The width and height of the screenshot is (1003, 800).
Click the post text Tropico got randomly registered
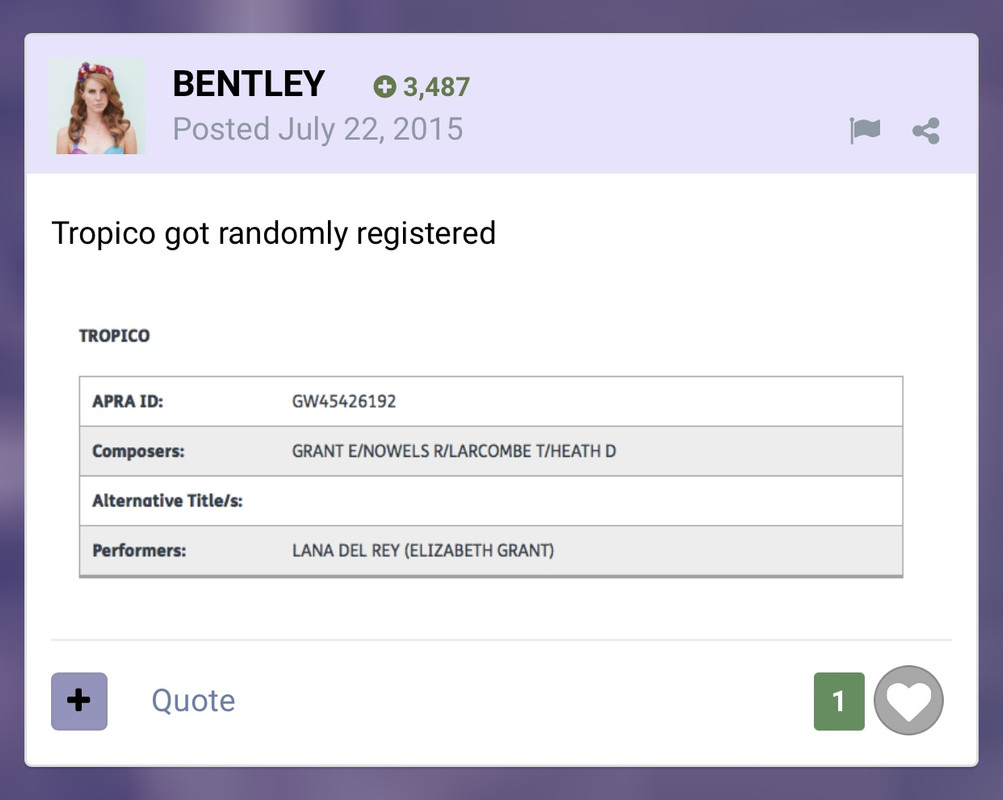point(274,233)
